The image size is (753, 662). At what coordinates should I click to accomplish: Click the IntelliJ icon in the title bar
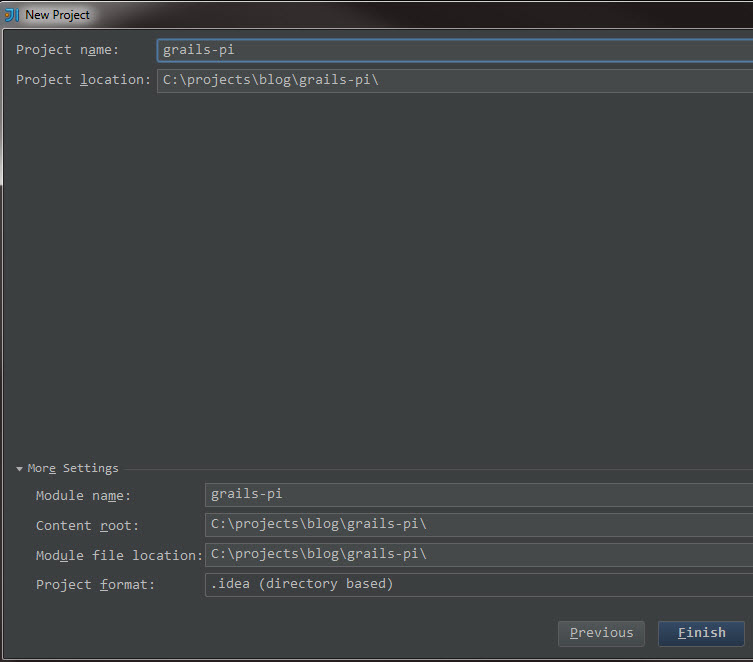(x=12, y=15)
